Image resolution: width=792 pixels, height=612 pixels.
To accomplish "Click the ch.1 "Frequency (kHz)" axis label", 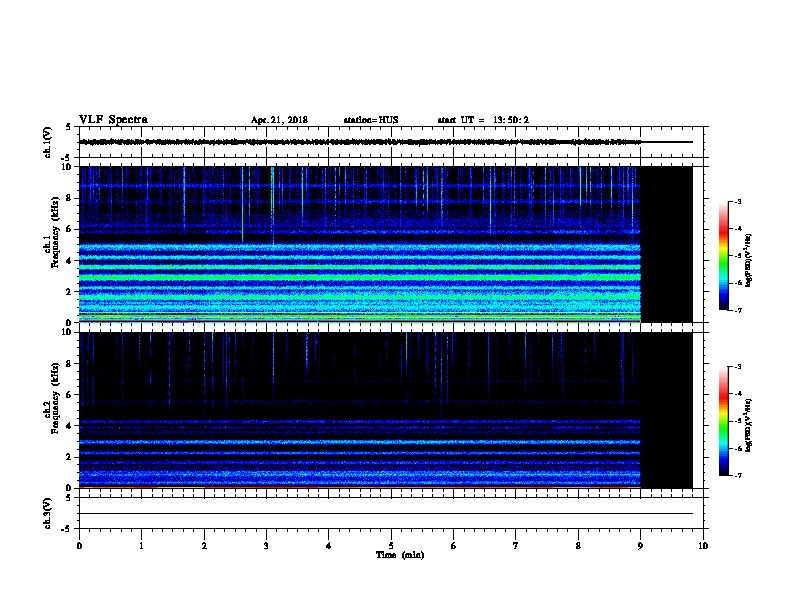I will tap(55, 232).
